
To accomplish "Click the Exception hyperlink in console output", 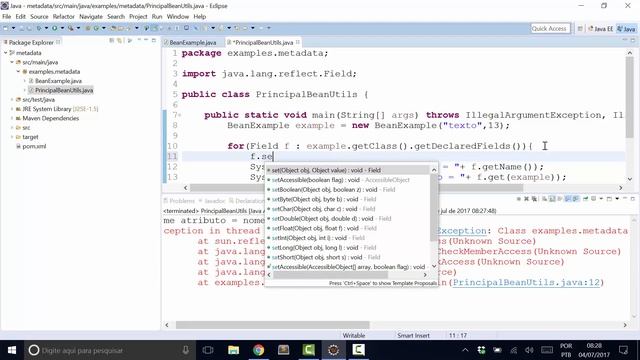I will click(461, 231).
